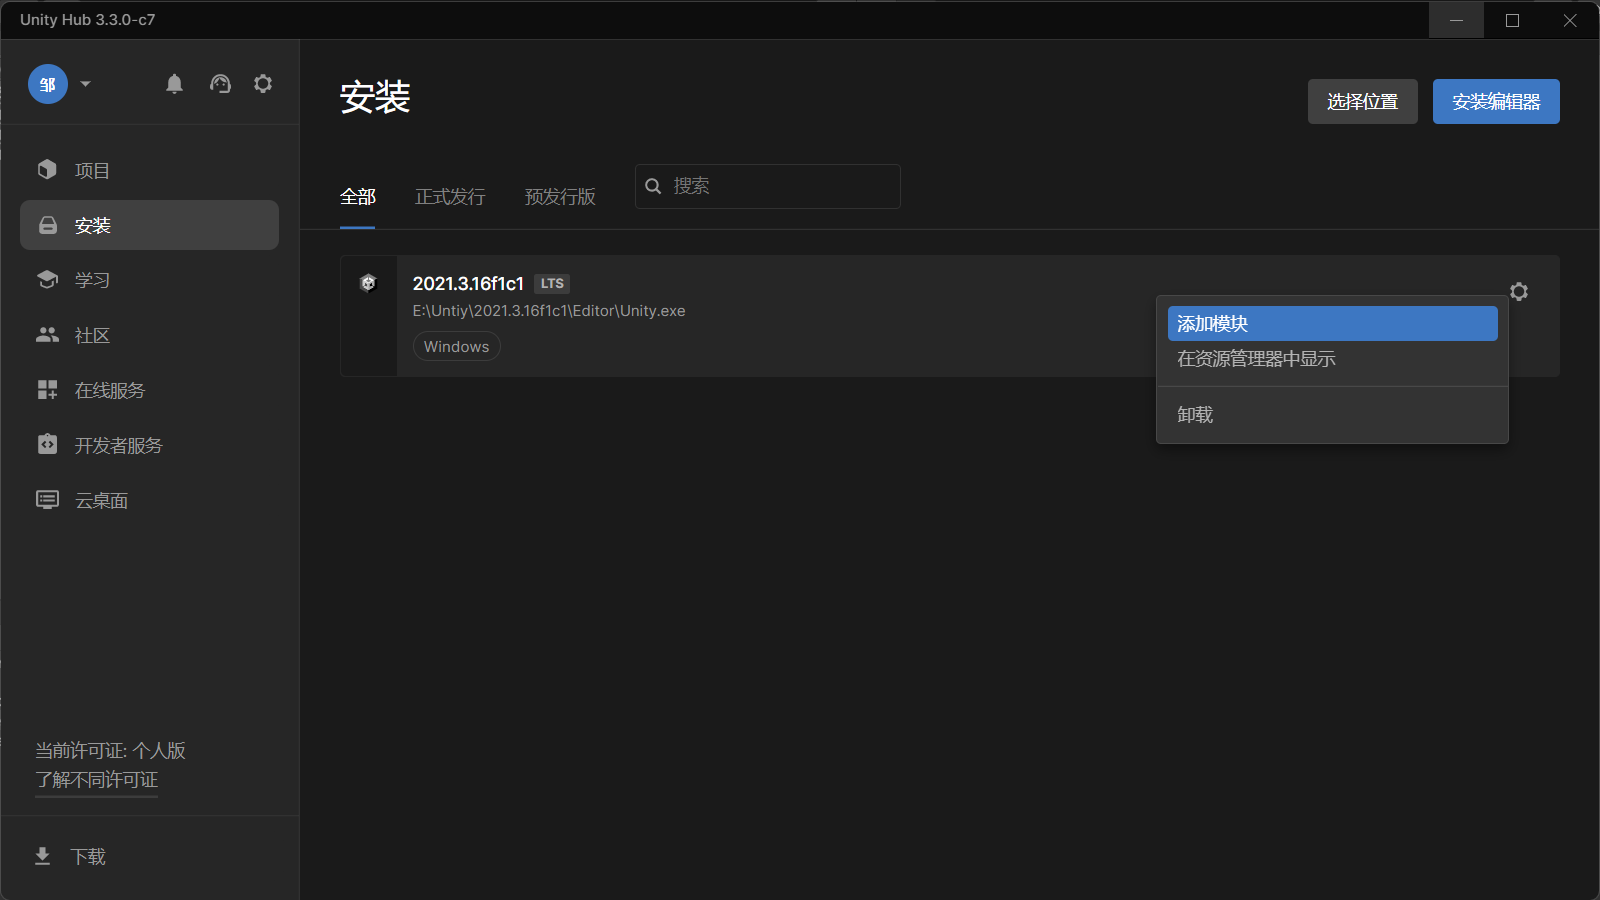This screenshot has height=900, width=1600.
Task: Open 在线服务 section
Action: (x=149, y=390)
